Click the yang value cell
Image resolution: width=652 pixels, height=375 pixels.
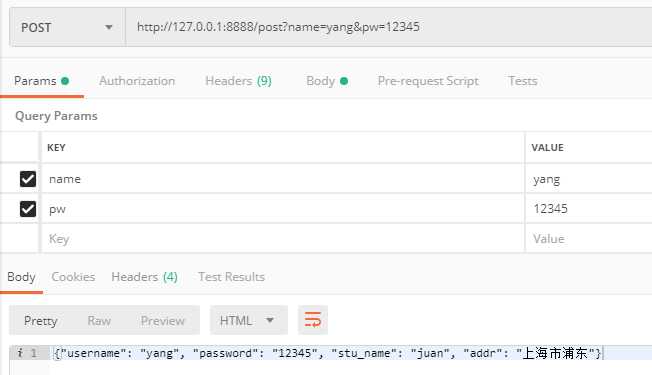pyautogui.click(x=589, y=179)
